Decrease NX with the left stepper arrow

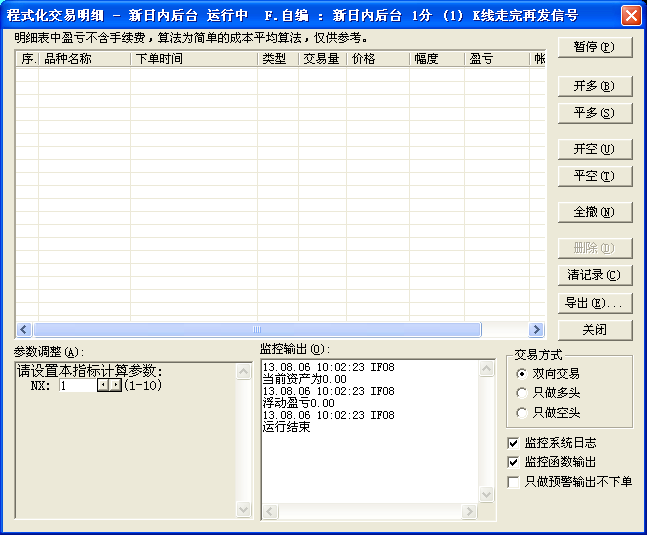pyautogui.click(x=103, y=385)
